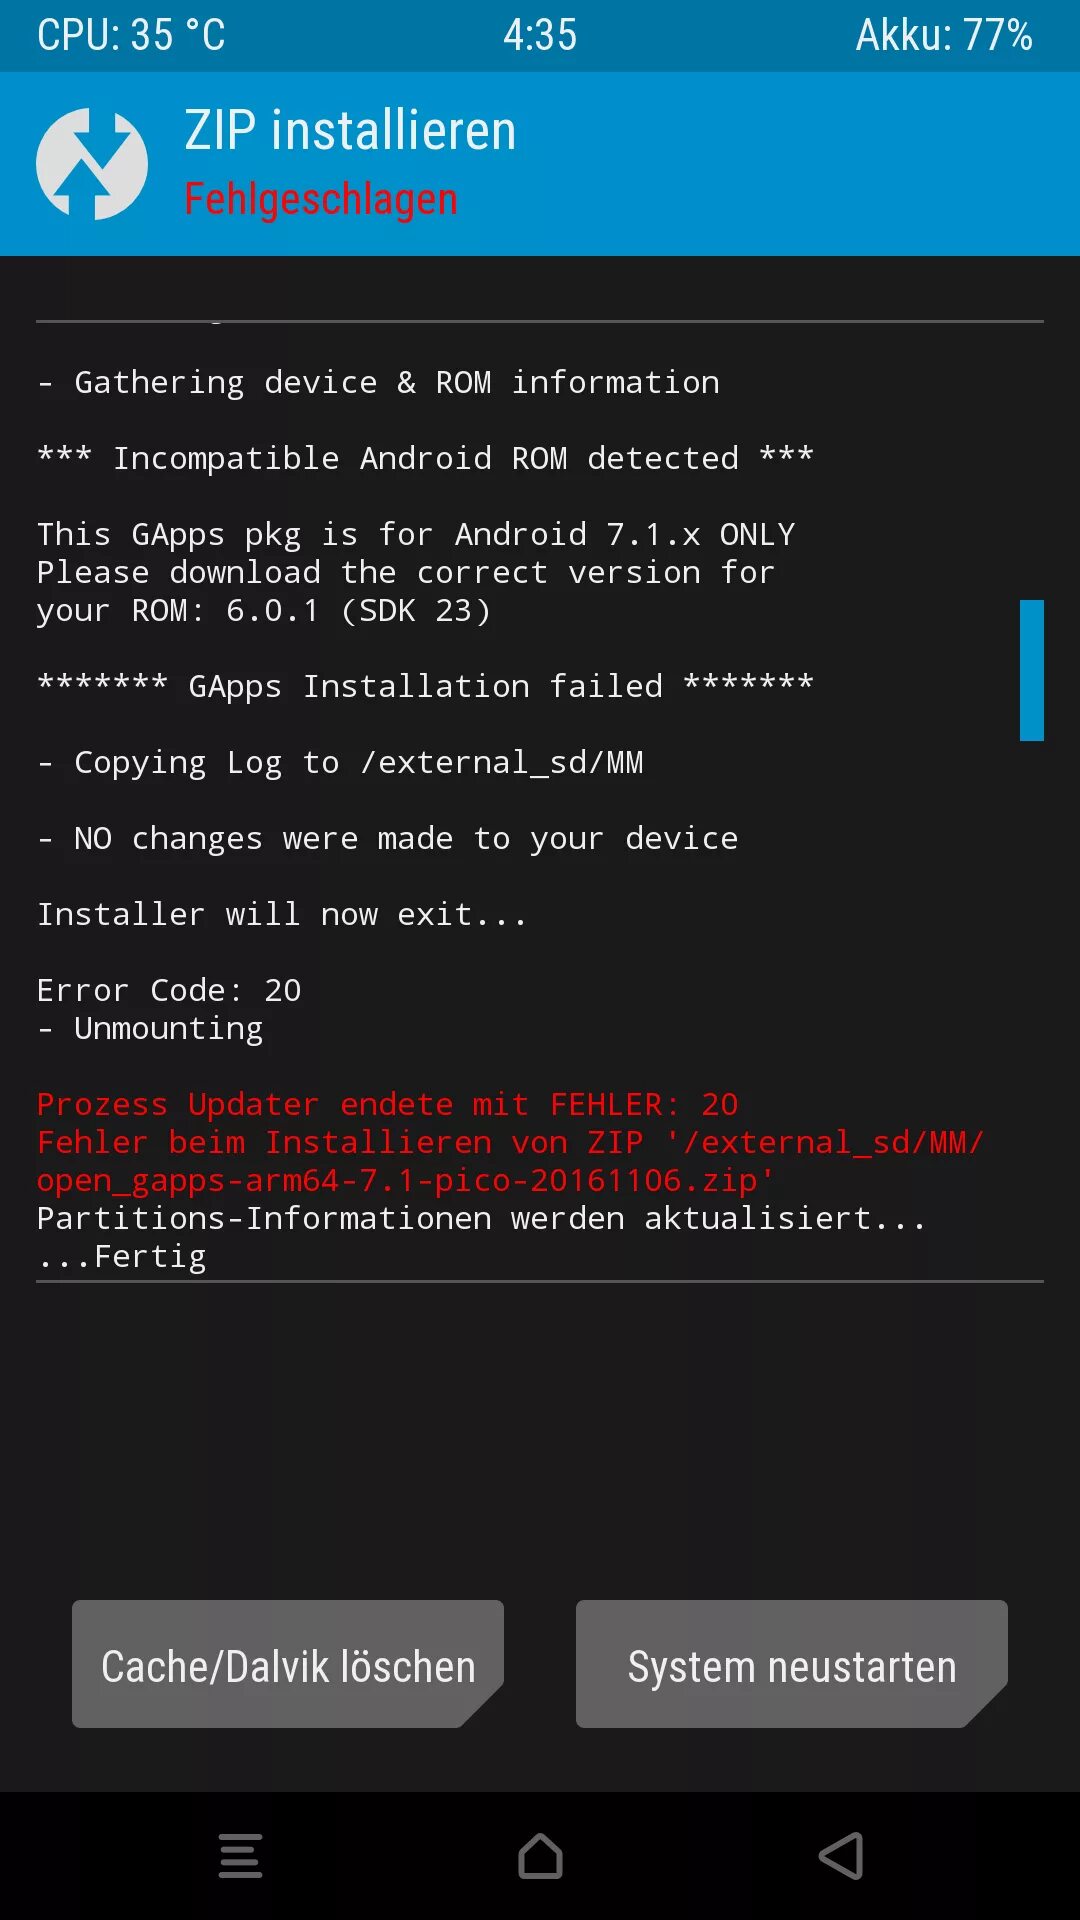Click the Incompatible Android ROM detected line

click(426, 458)
